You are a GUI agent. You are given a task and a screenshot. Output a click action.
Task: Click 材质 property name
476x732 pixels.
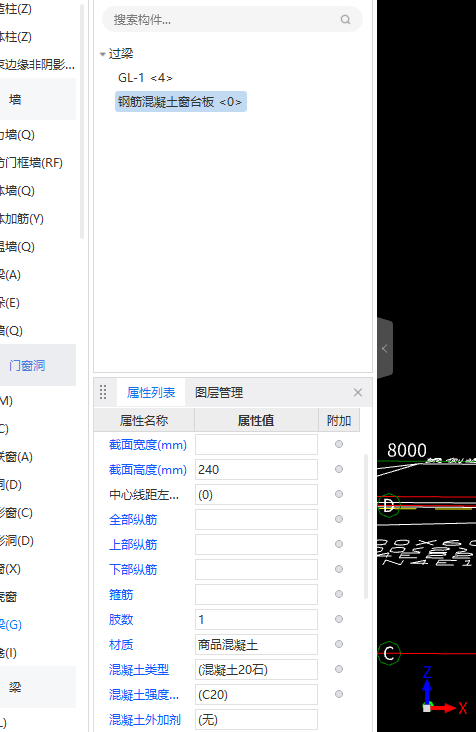pyautogui.click(x=121, y=645)
